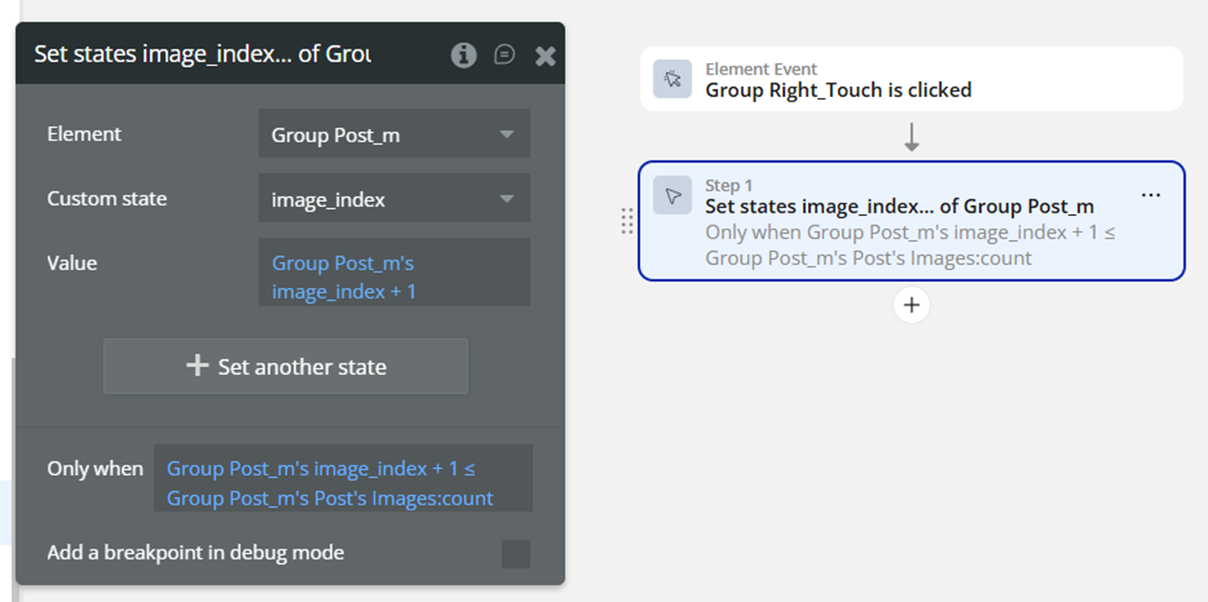This screenshot has width=1208, height=602.
Task: Open the three-dot menu on Step 1
Action: (x=1151, y=195)
